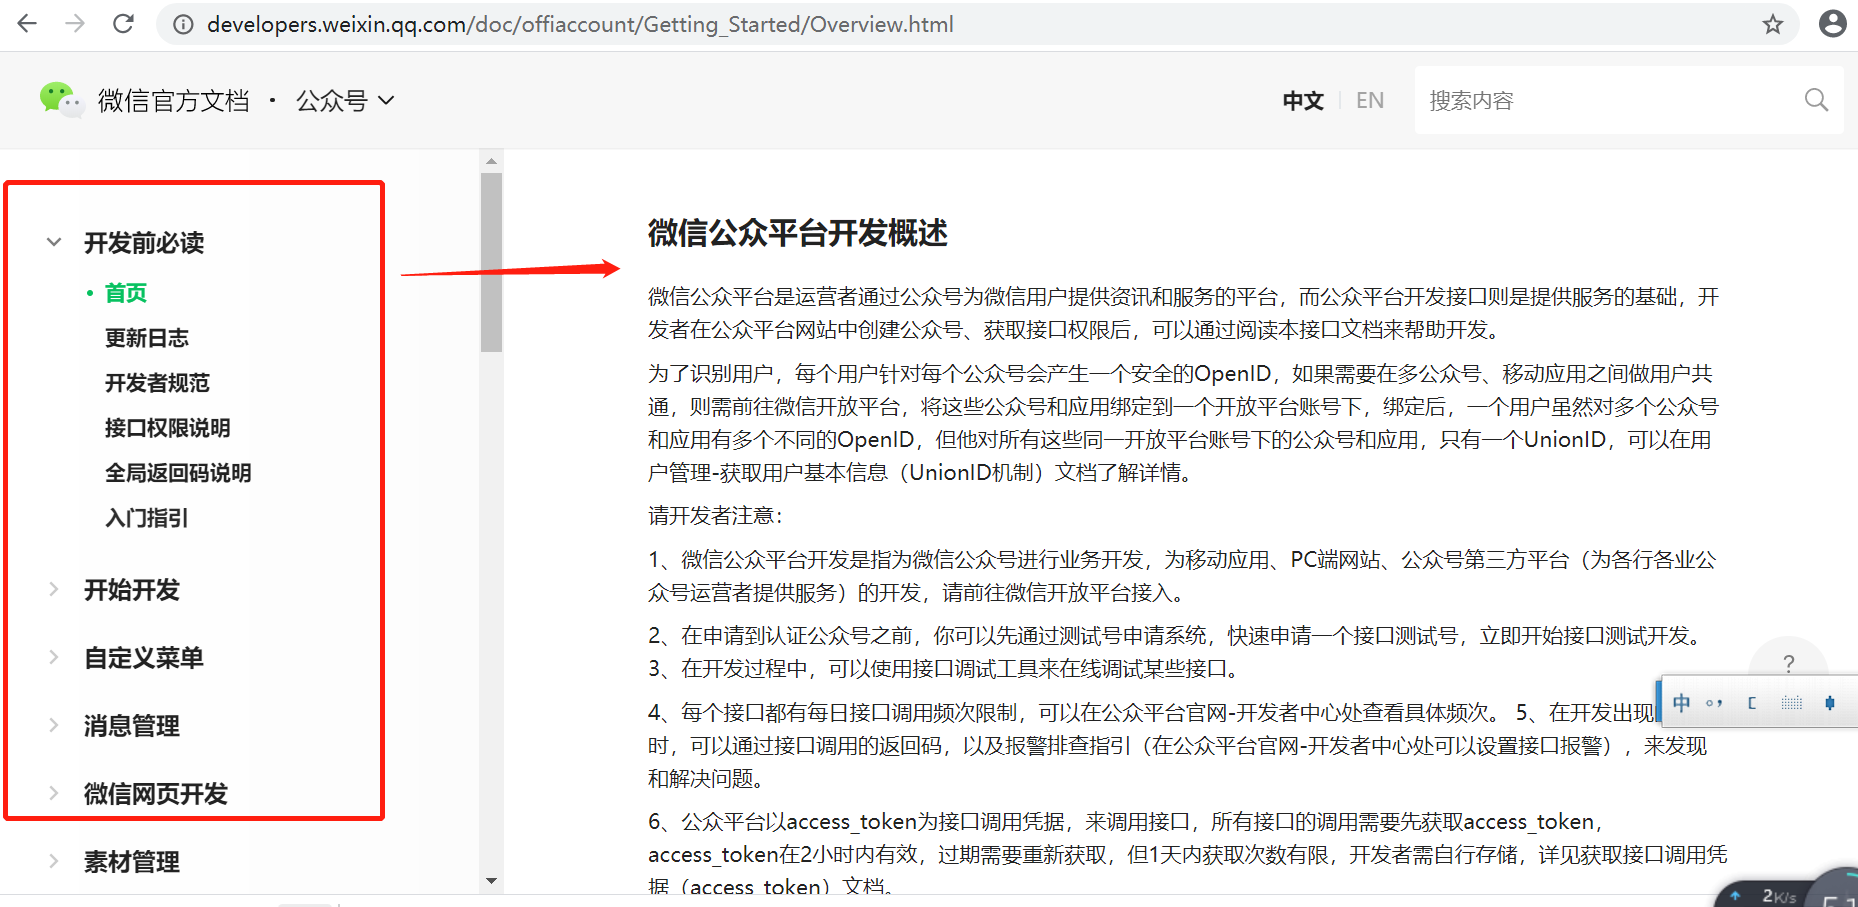Click the 微信官方文档 title link
Image resolution: width=1858 pixels, height=907 pixels.
(x=173, y=100)
